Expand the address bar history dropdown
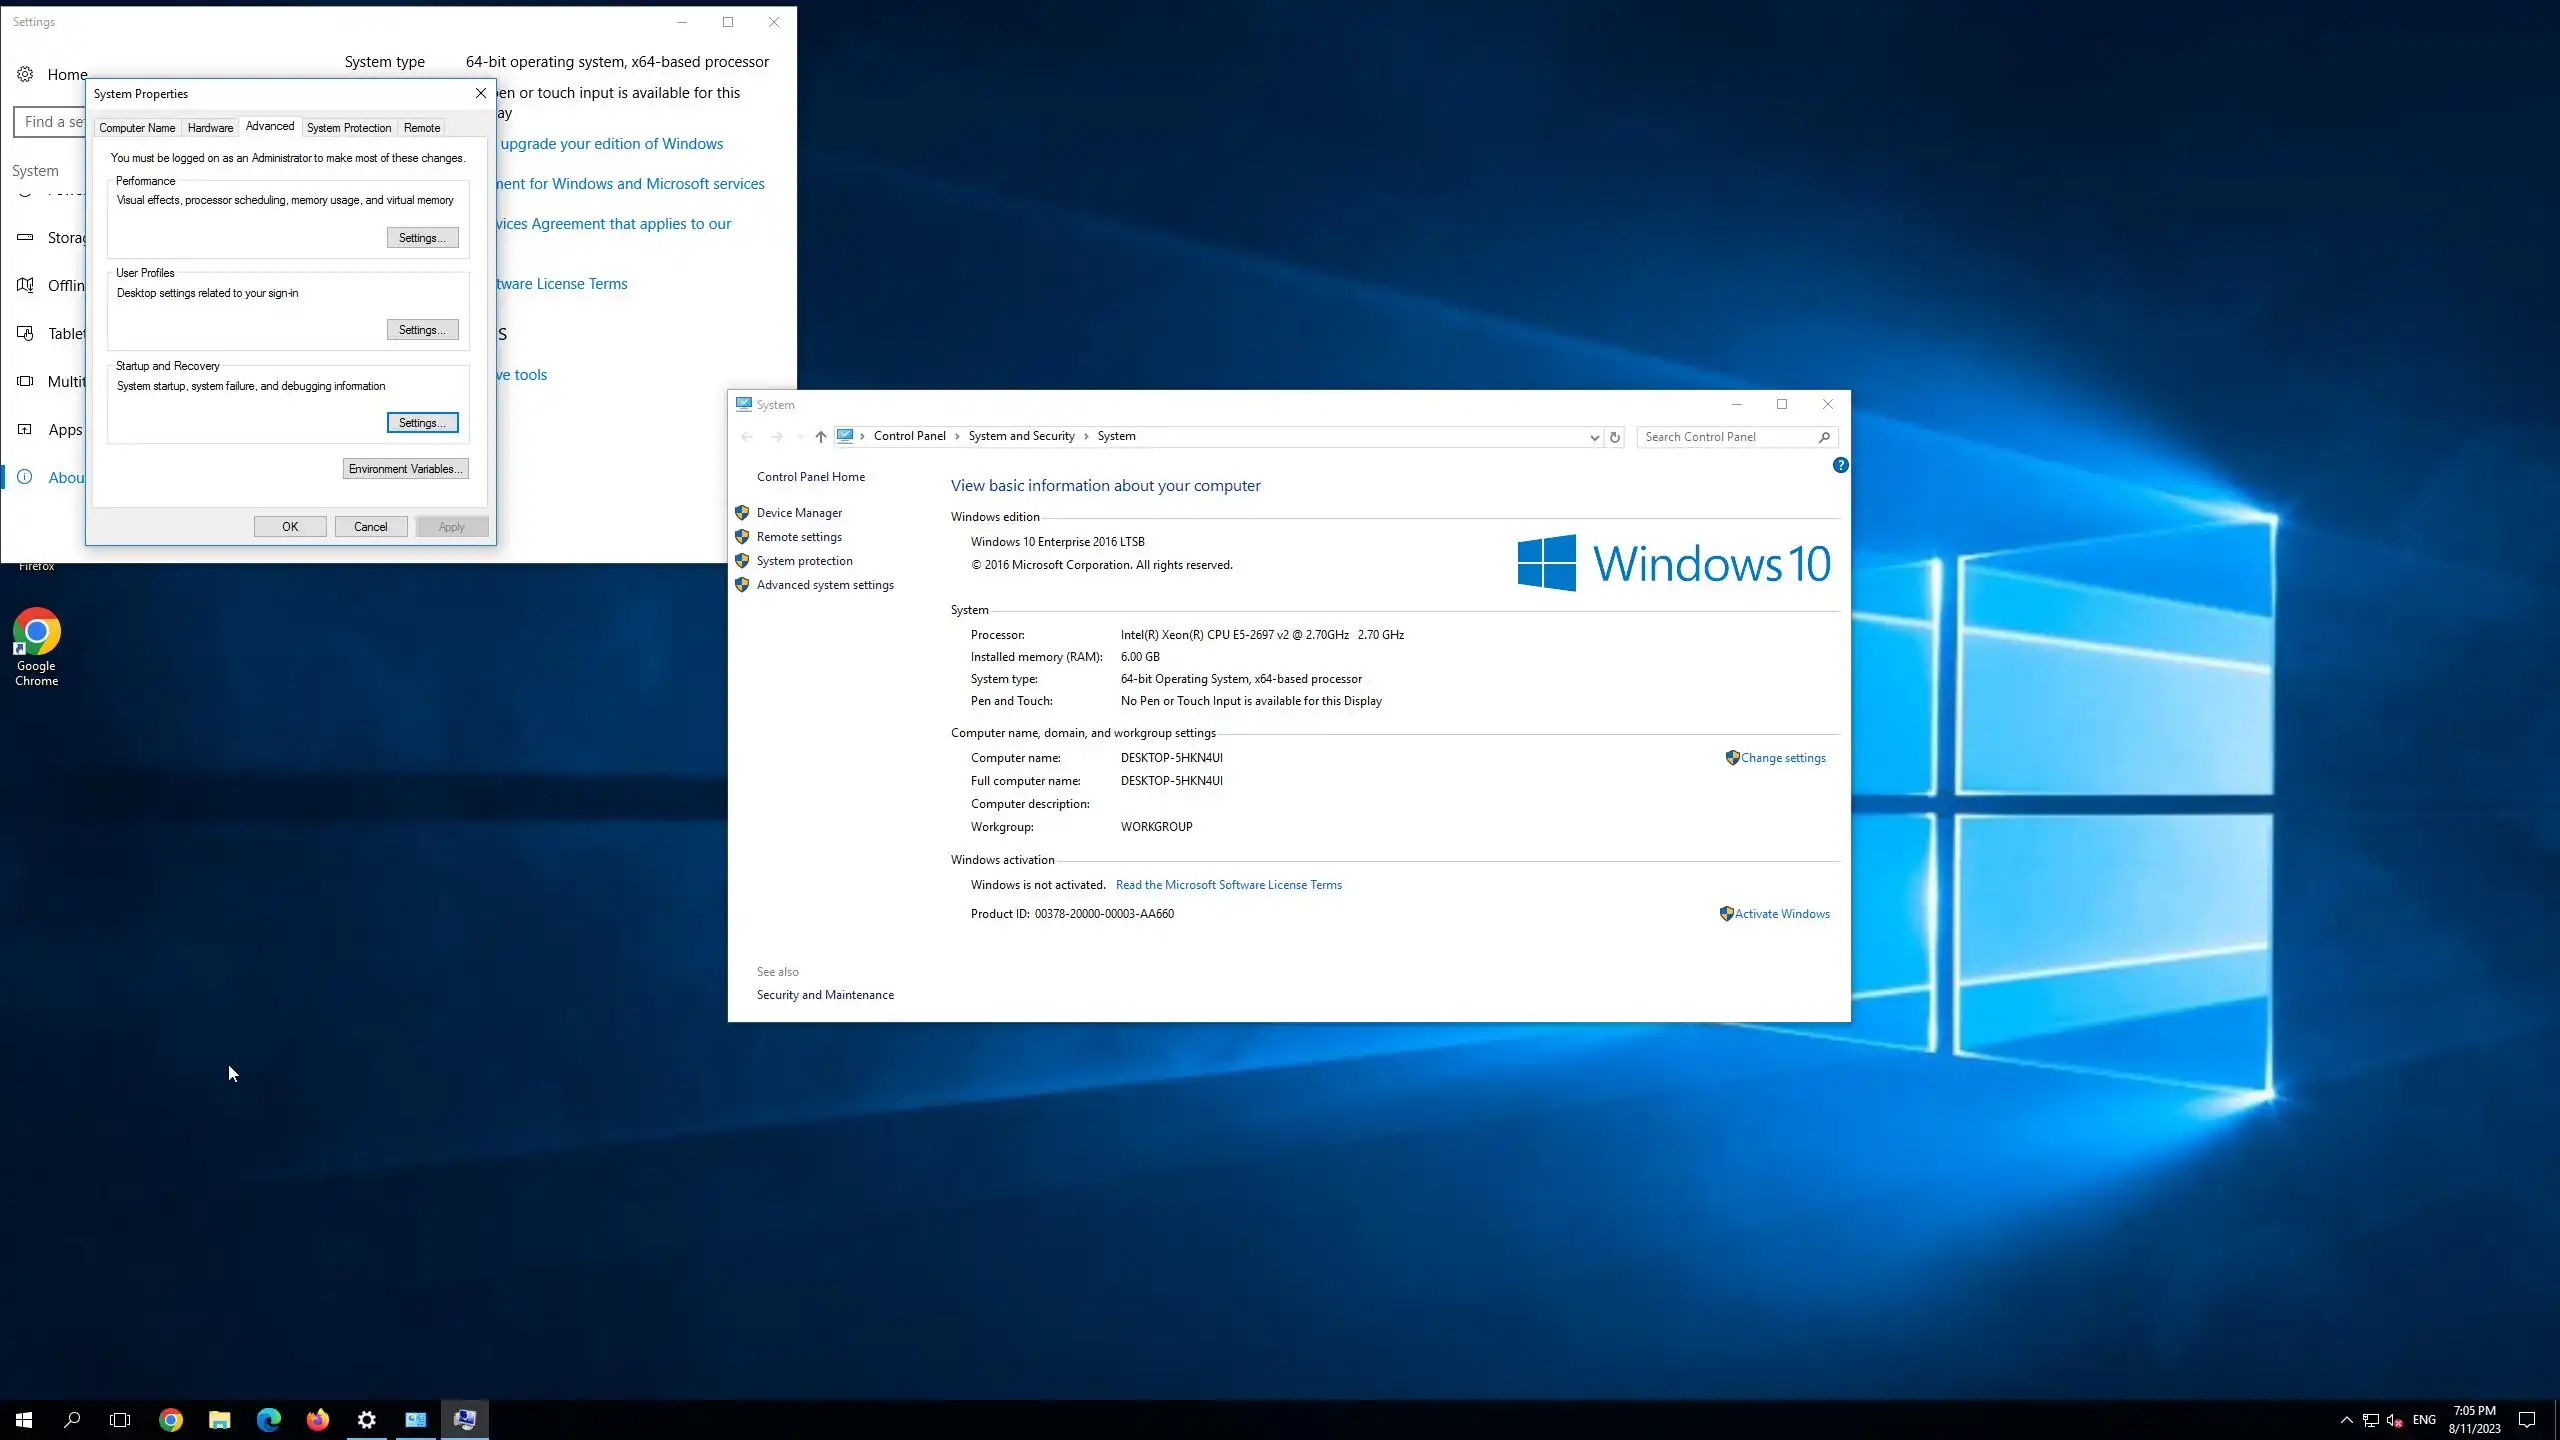The height and width of the screenshot is (1440, 2560). click(1594, 437)
